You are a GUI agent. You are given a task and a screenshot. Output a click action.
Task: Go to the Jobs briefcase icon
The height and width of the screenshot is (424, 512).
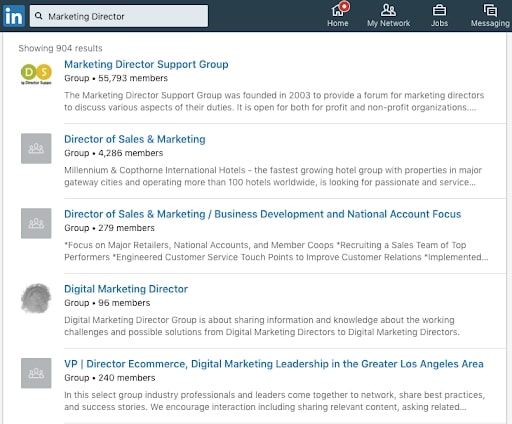439,10
